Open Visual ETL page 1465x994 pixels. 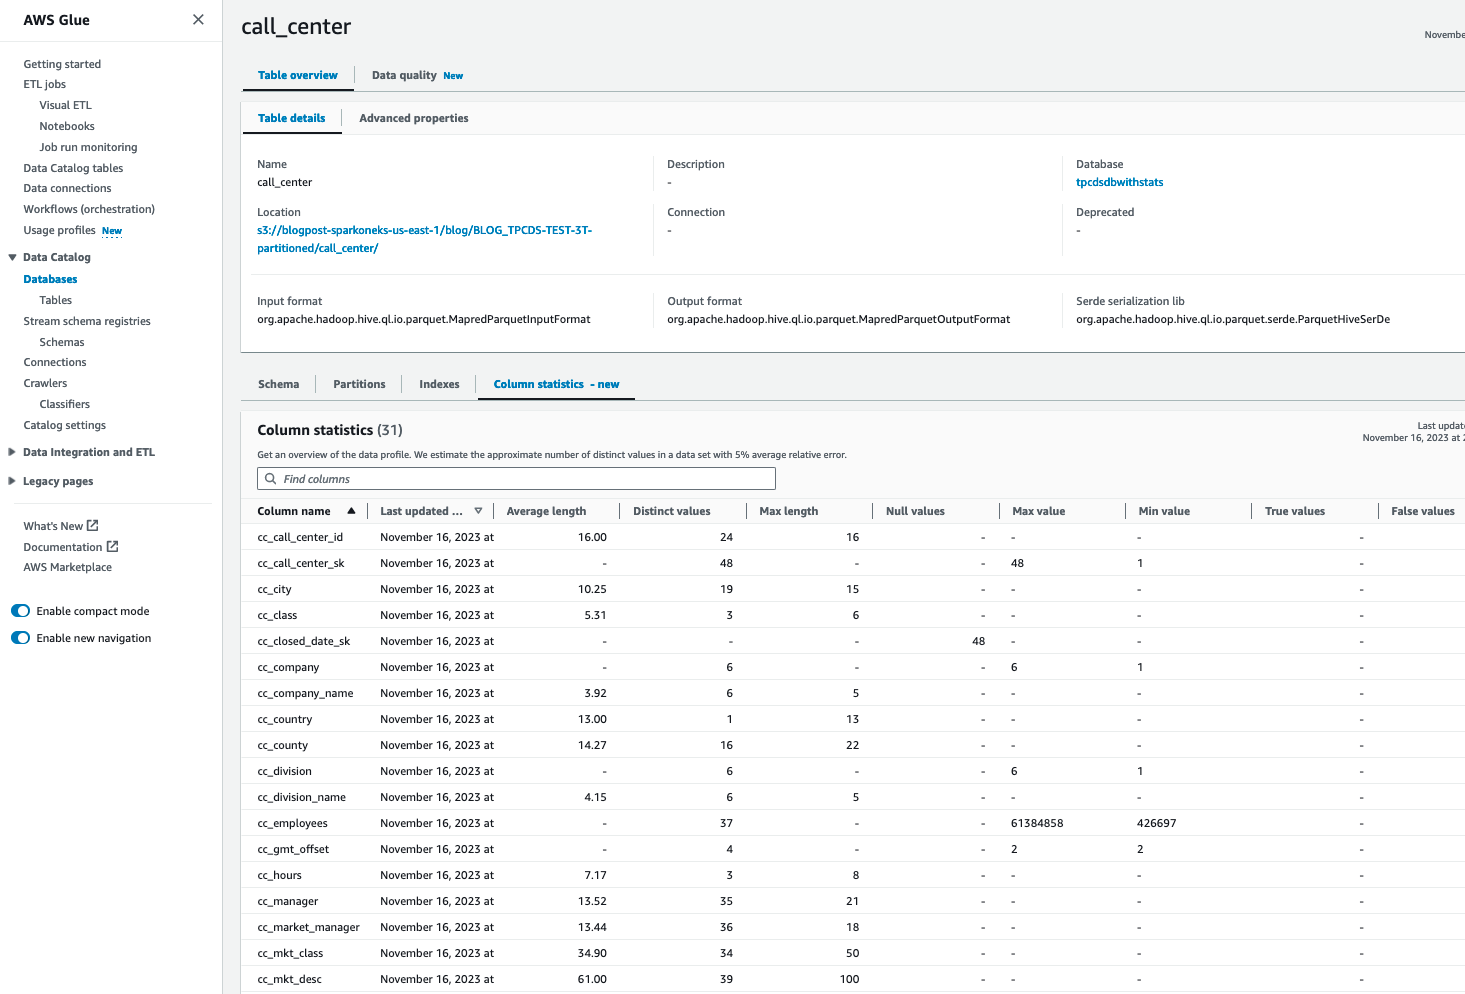(65, 105)
